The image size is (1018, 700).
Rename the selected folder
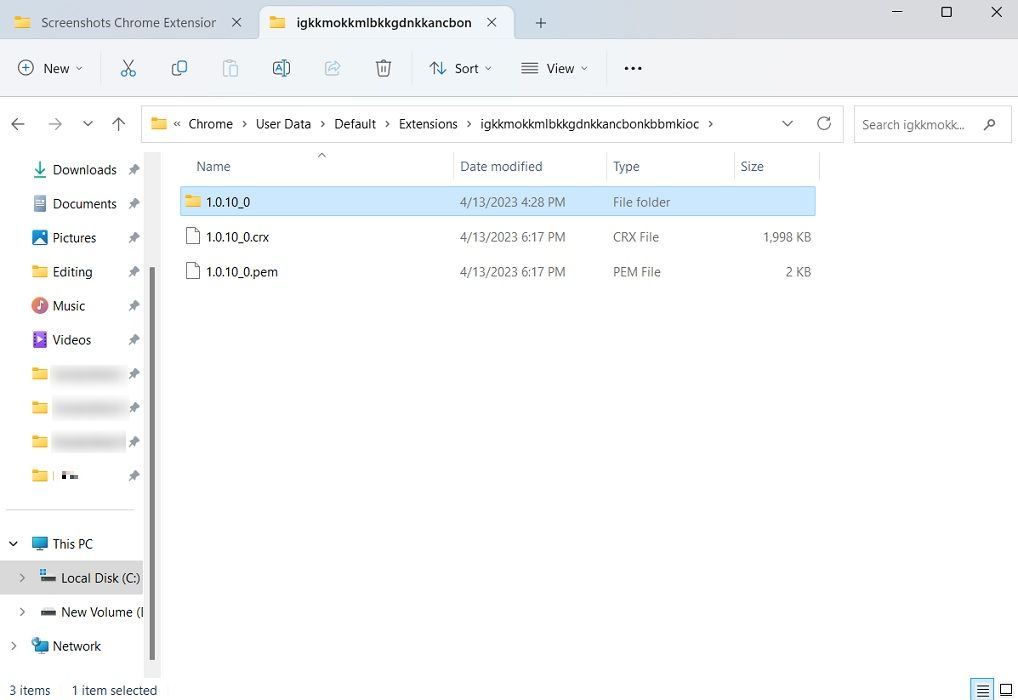tap(281, 68)
